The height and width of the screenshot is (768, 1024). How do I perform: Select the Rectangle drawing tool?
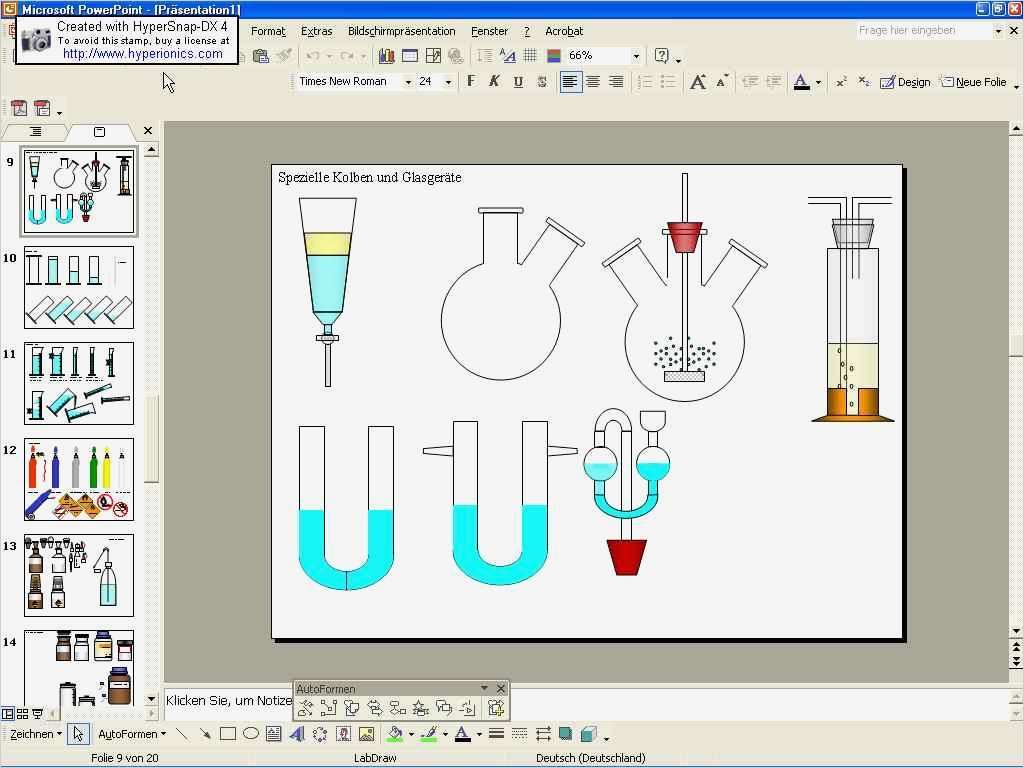pyautogui.click(x=228, y=734)
